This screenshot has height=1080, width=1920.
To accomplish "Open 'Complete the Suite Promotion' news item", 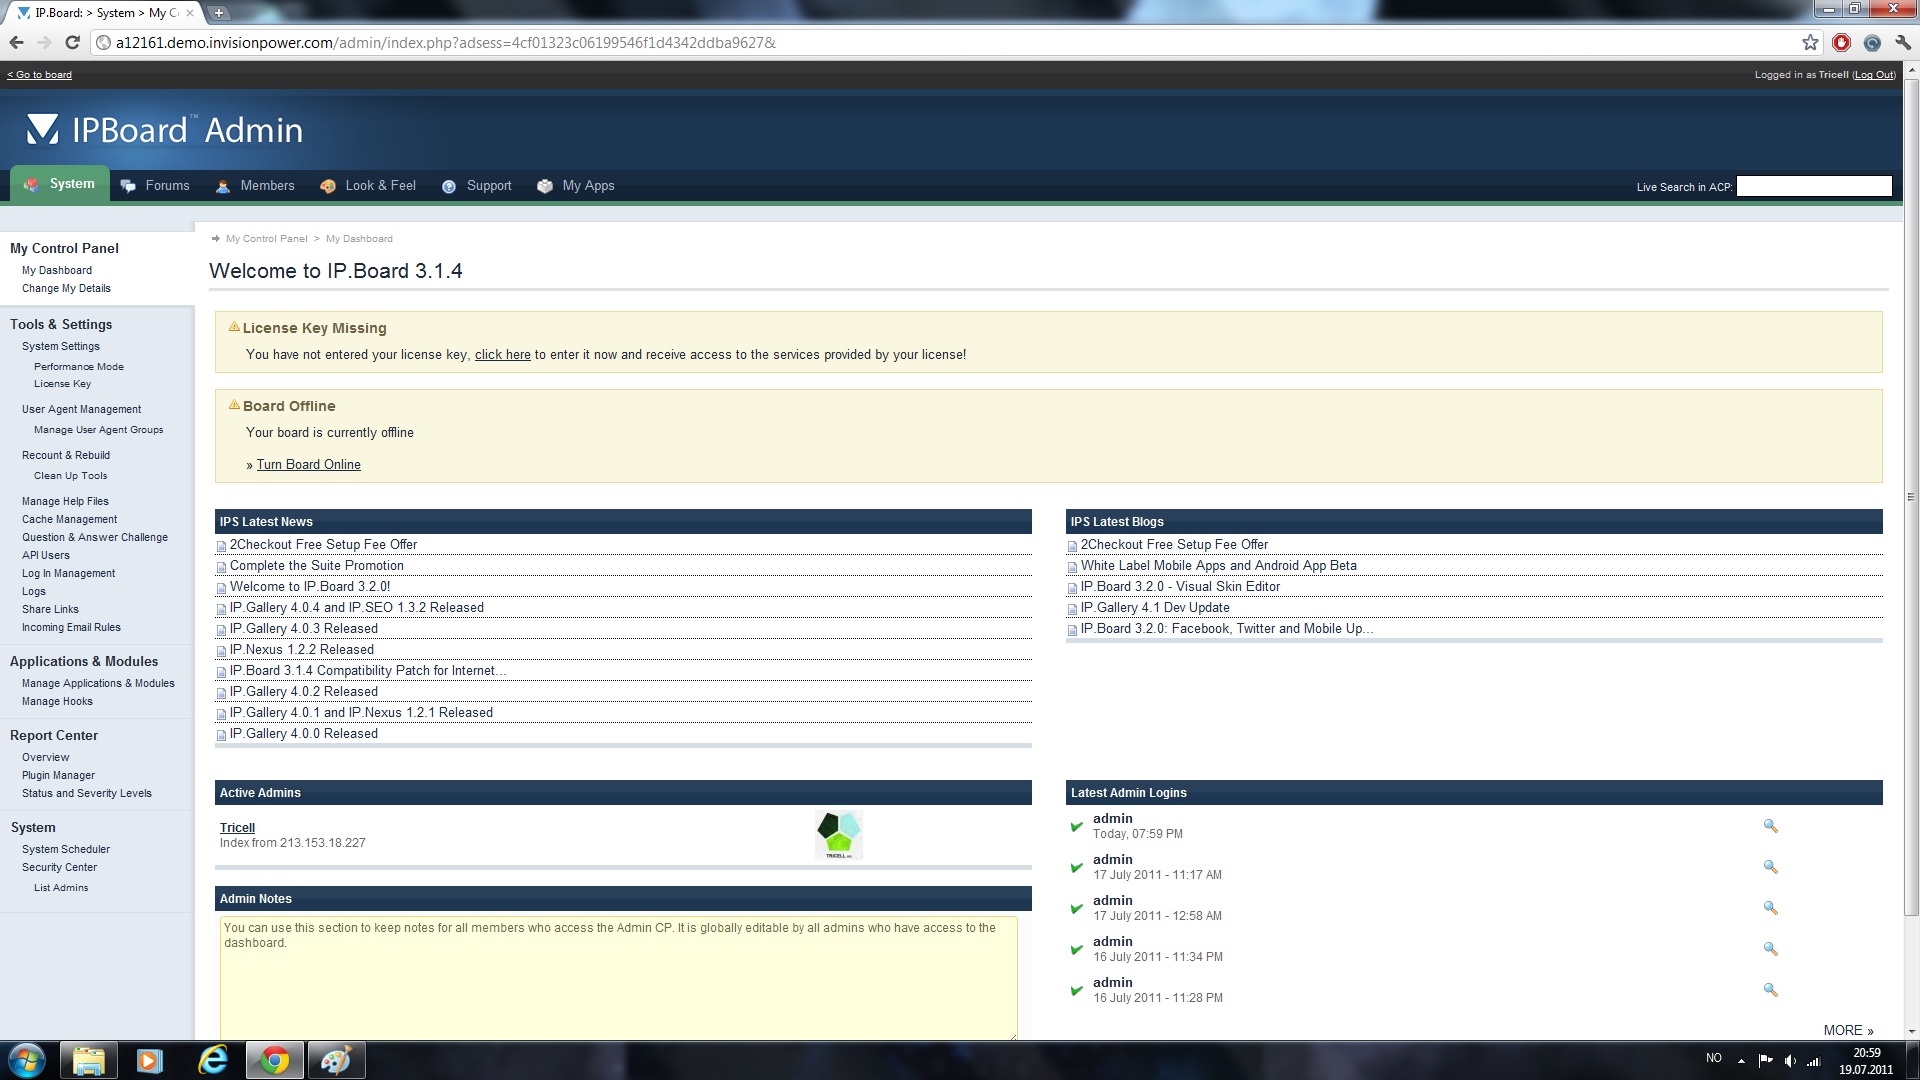I will [x=317, y=566].
